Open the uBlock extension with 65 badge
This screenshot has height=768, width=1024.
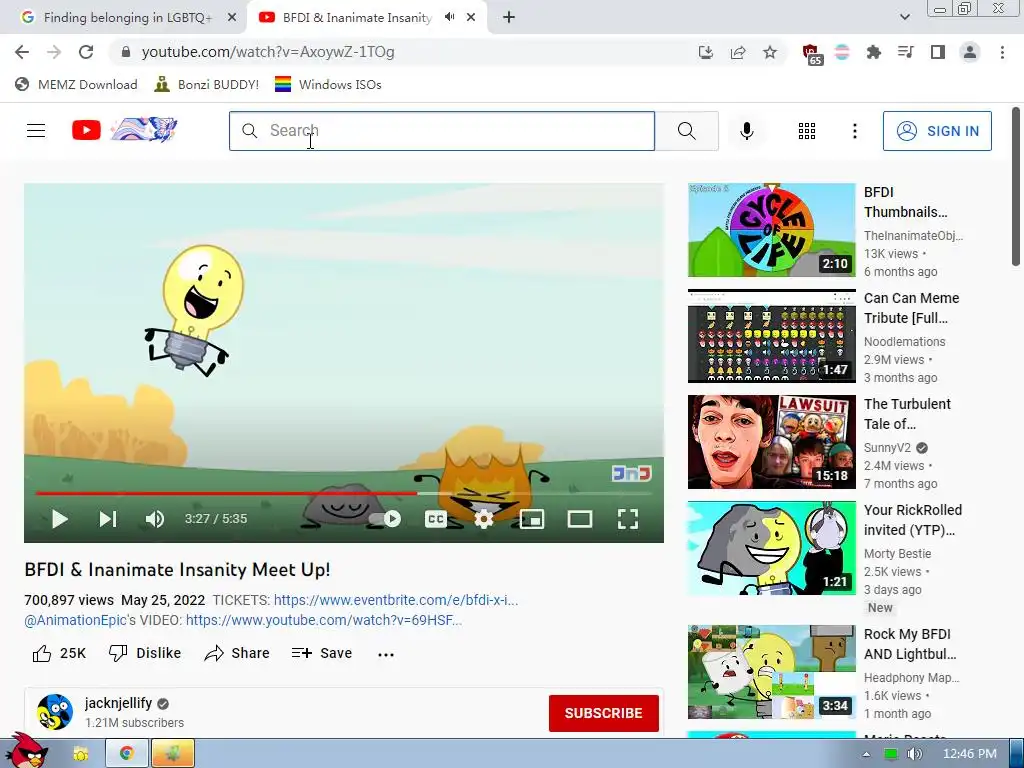[x=812, y=54]
